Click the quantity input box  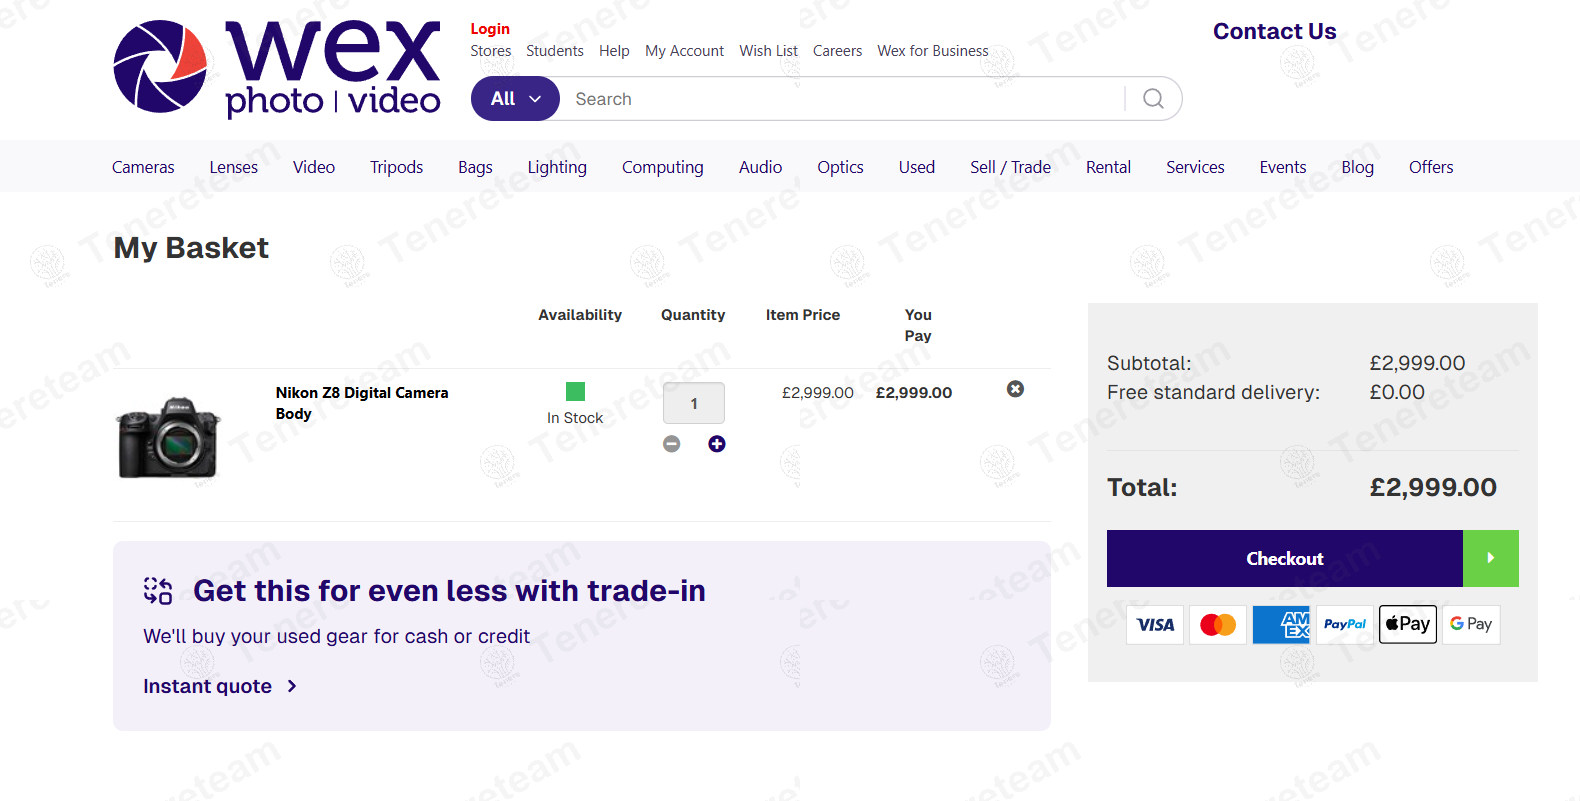pyautogui.click(x=694, y=403)
